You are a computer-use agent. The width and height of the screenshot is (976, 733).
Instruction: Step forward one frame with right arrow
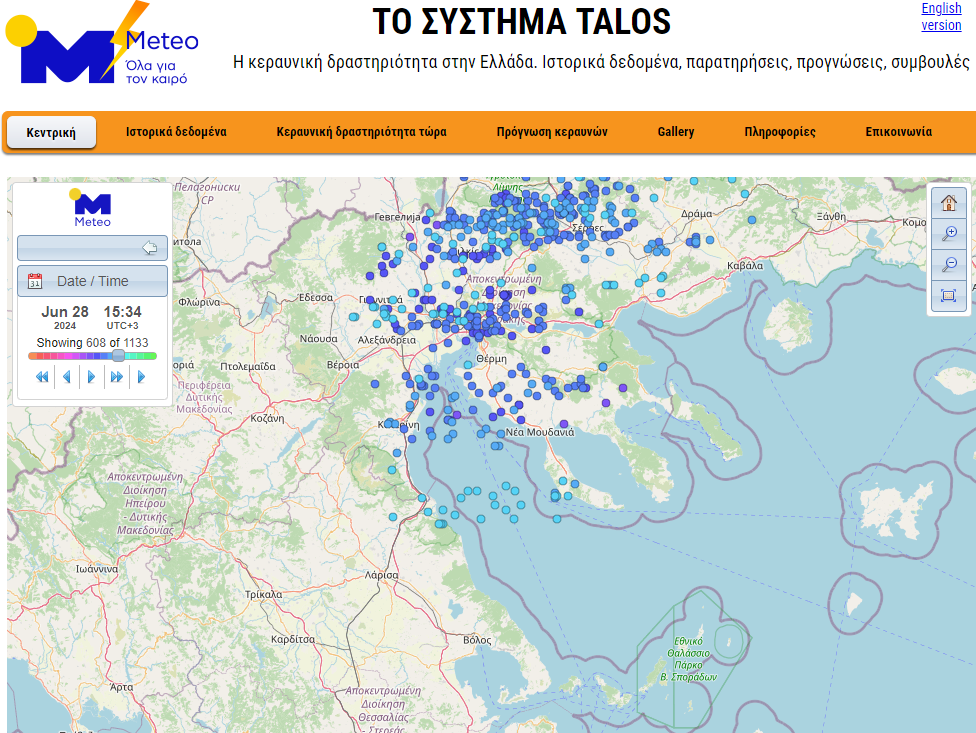(x=92, y=377)
